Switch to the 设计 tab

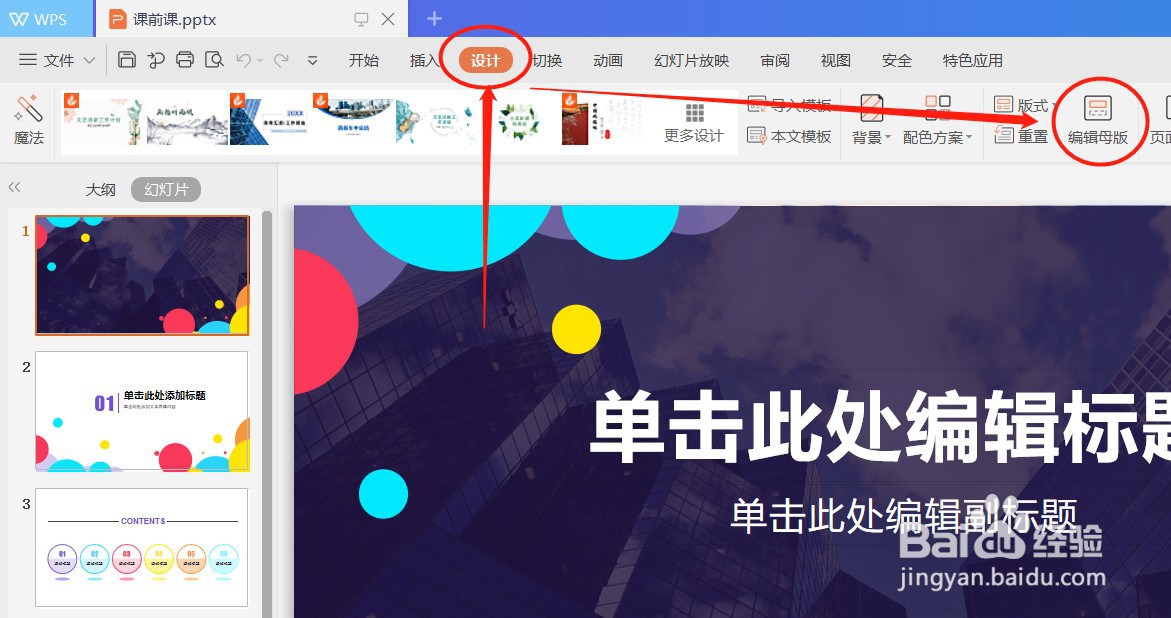tap(485, 60)
